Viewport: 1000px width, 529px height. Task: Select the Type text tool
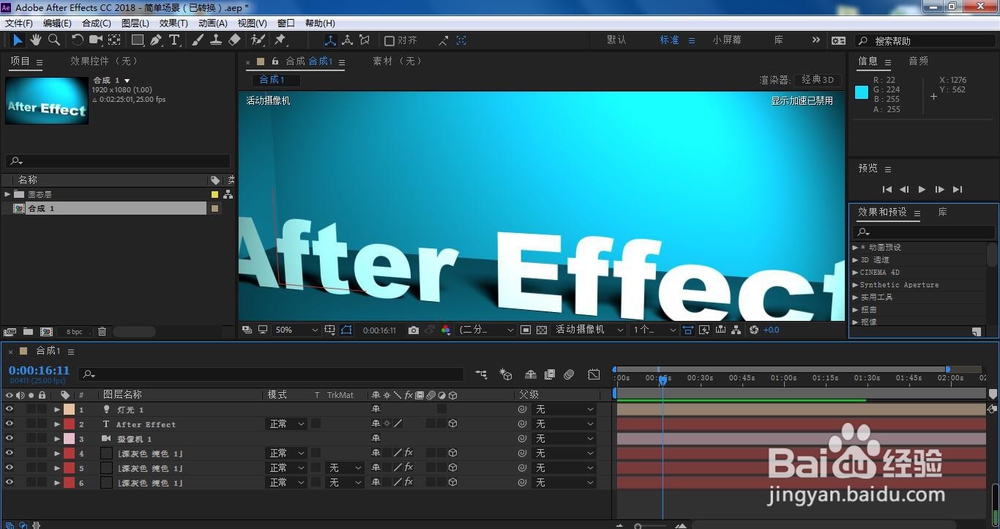click(x=174, y=40)
